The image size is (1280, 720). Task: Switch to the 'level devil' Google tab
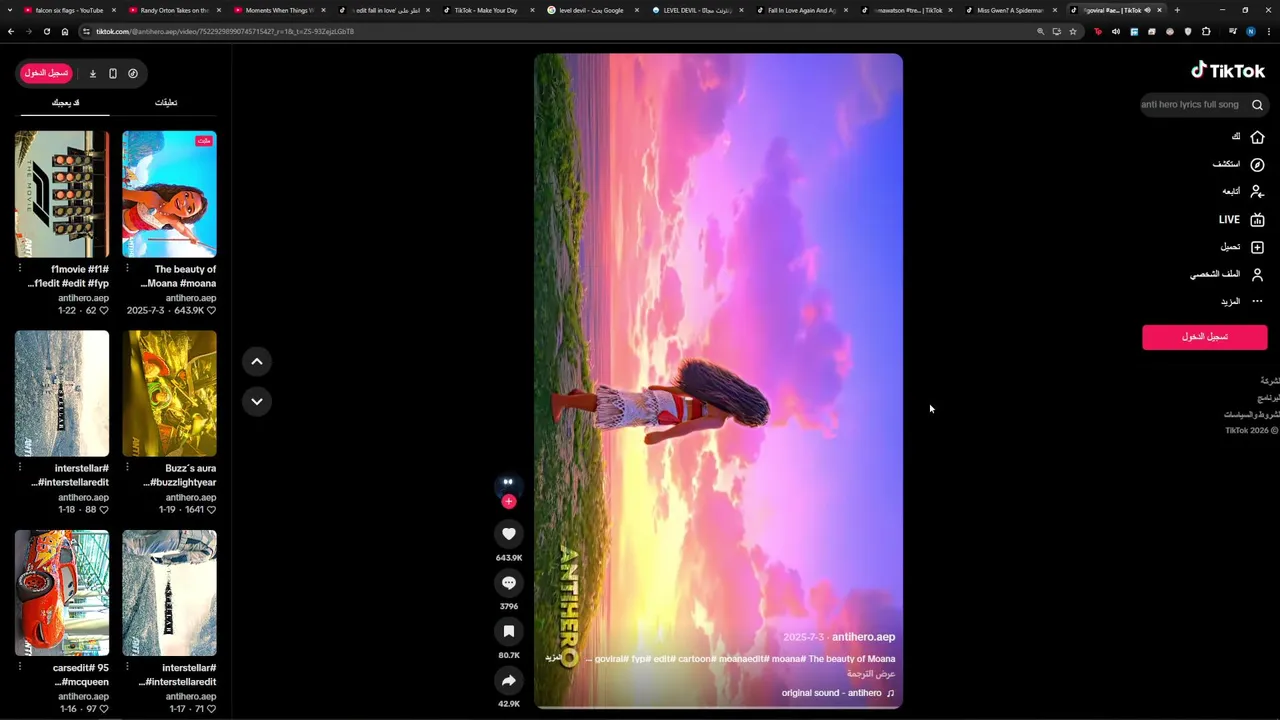pos(591,10)
